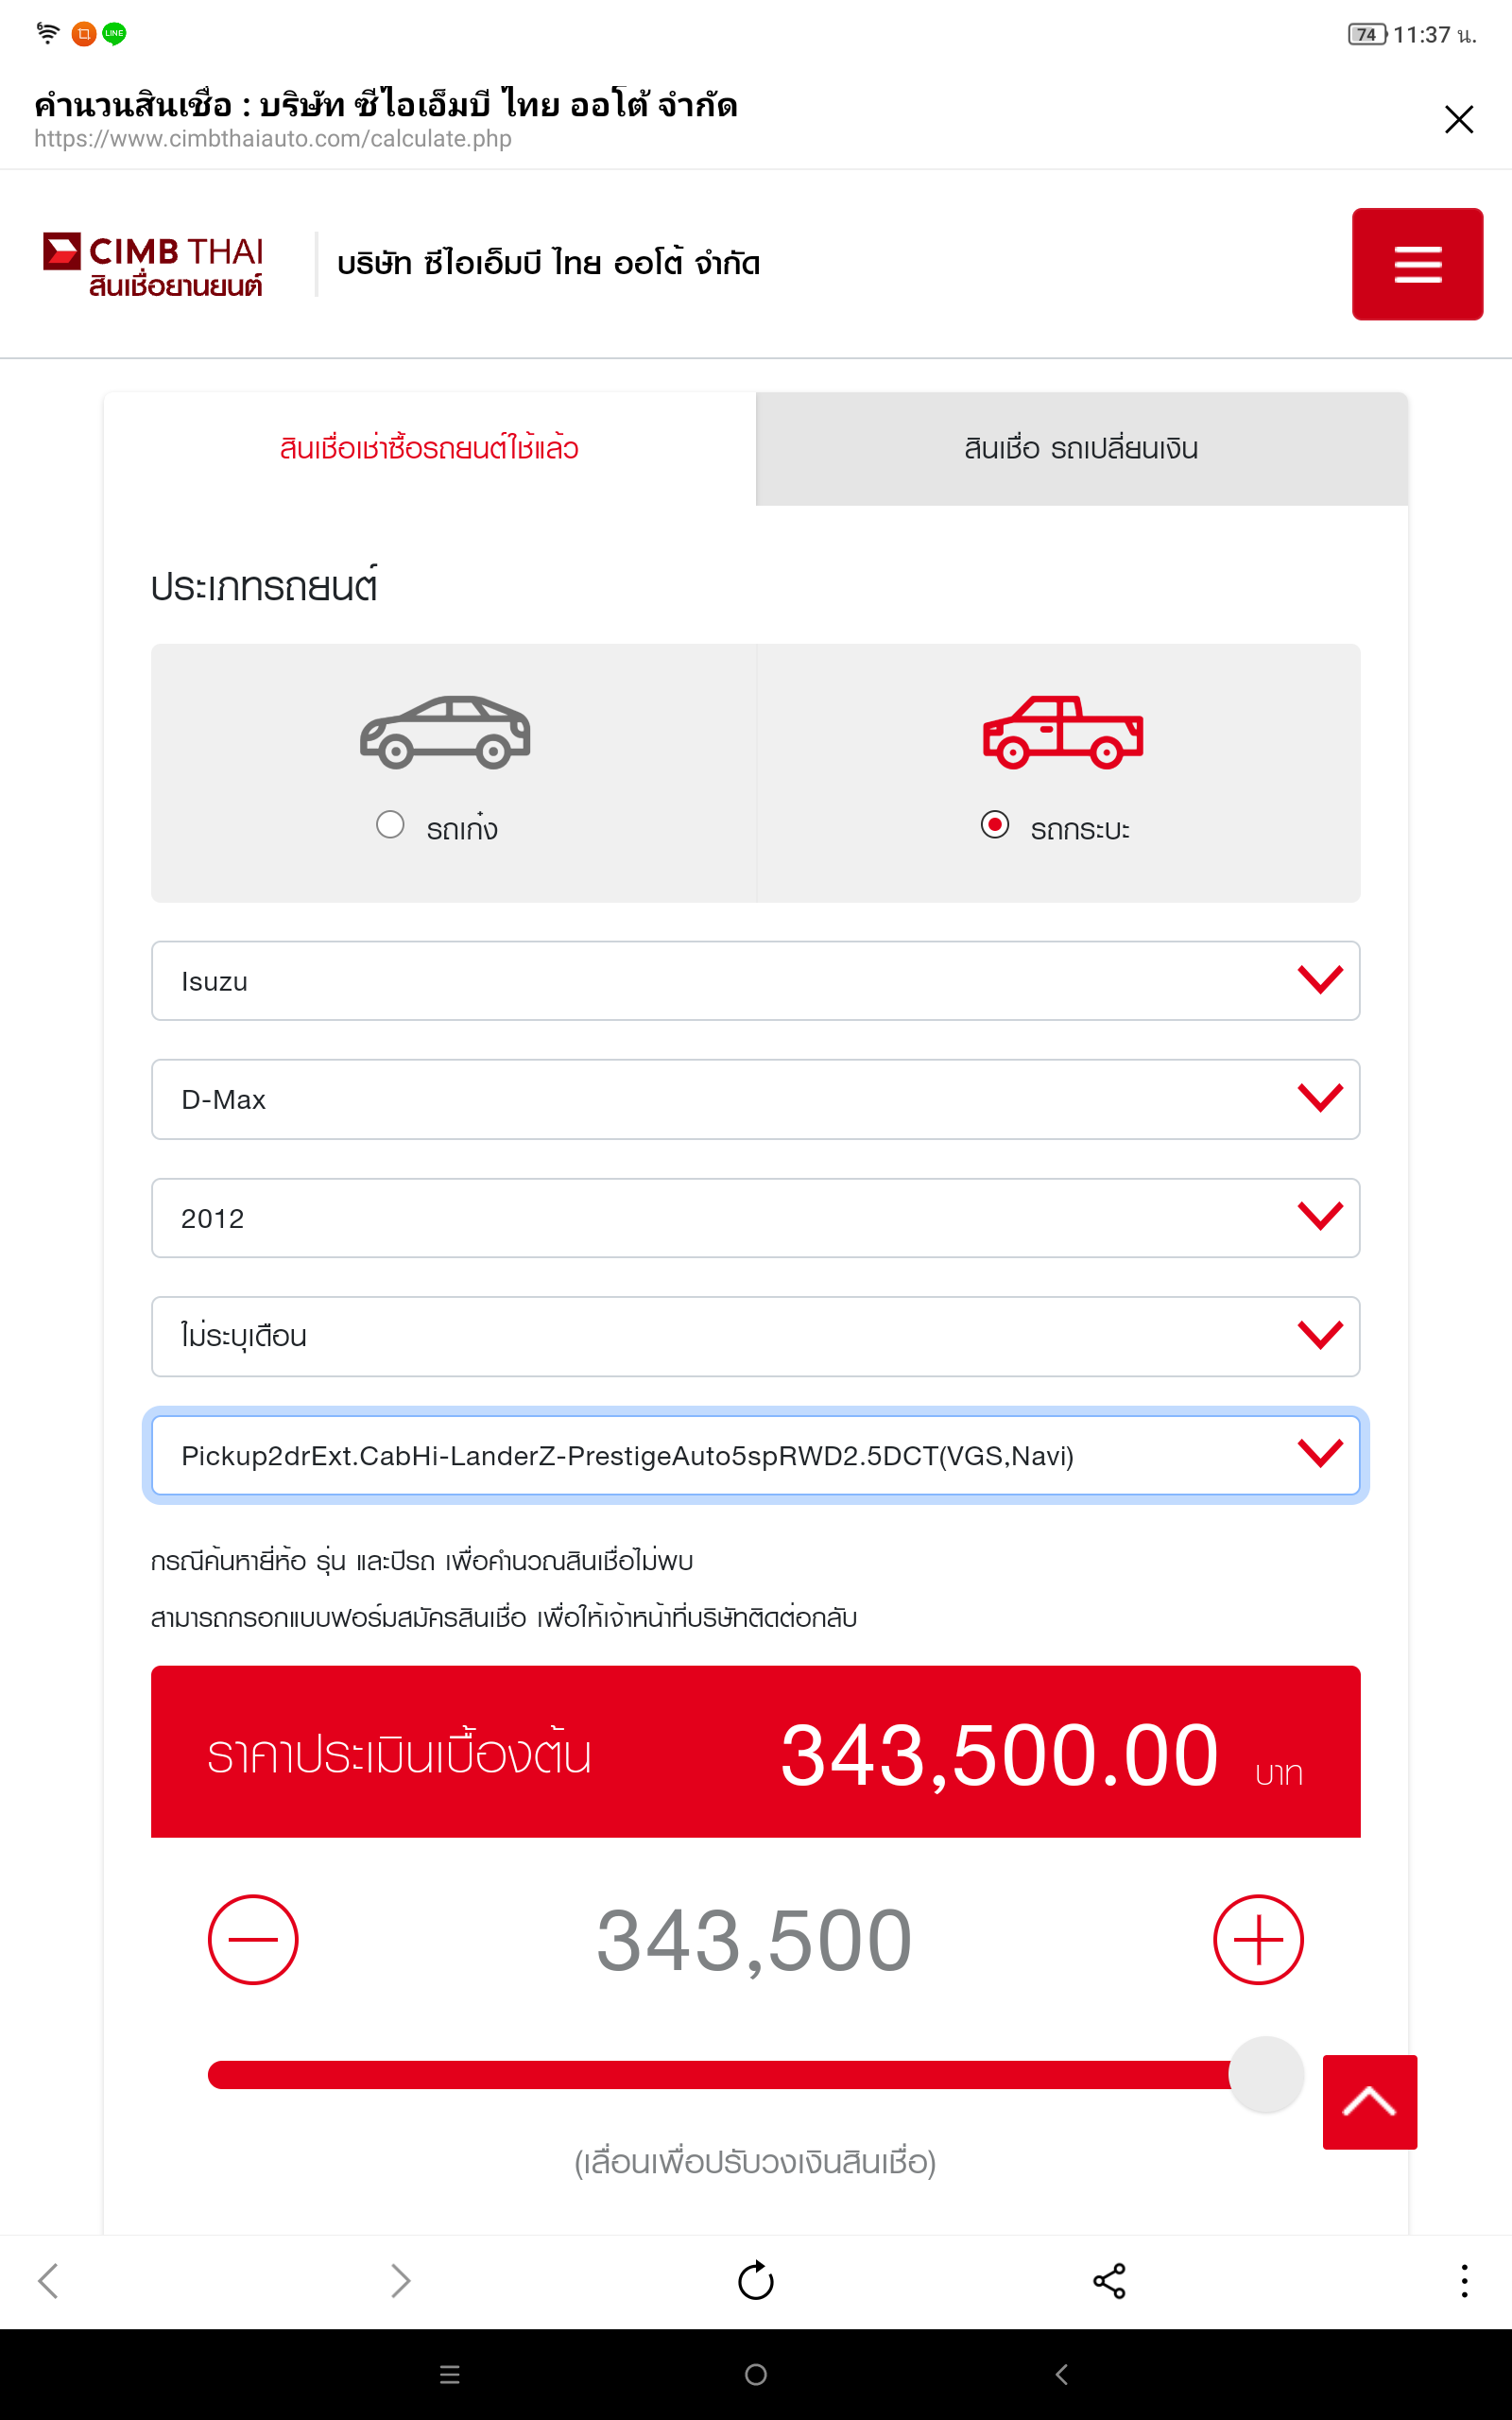This screenshot has width=1512, height=2420.
Task: Select the สินเชื่อเช่าซื้อรถยนต์ใช้แล้ว tab
Action: coord(429,449)
